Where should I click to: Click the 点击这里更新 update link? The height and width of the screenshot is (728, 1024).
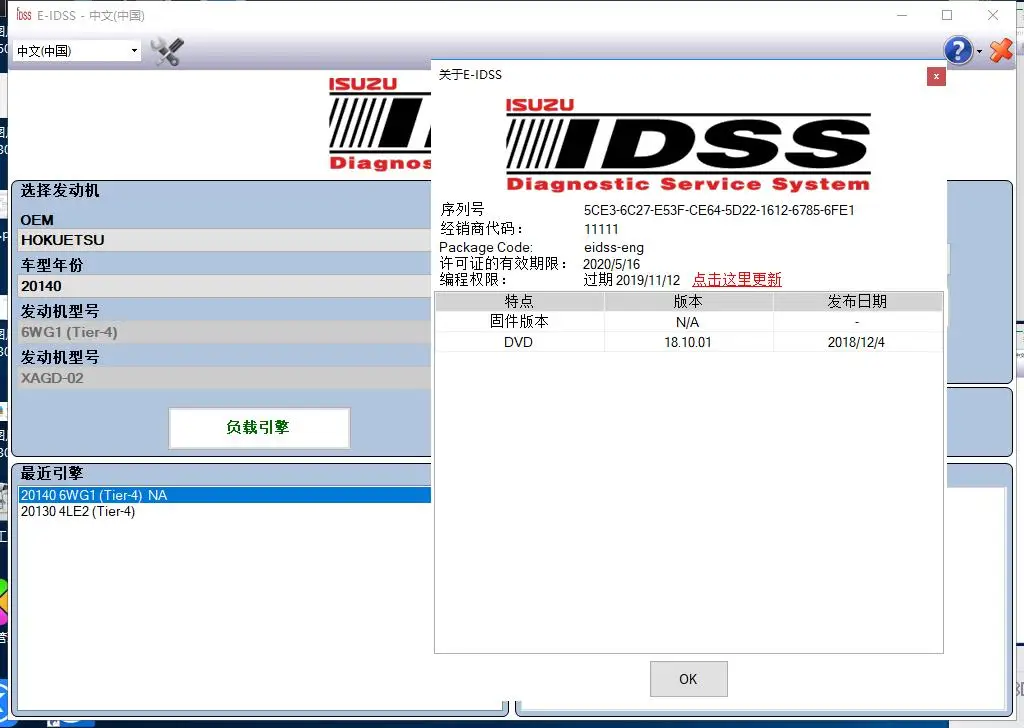pos(737,279)
